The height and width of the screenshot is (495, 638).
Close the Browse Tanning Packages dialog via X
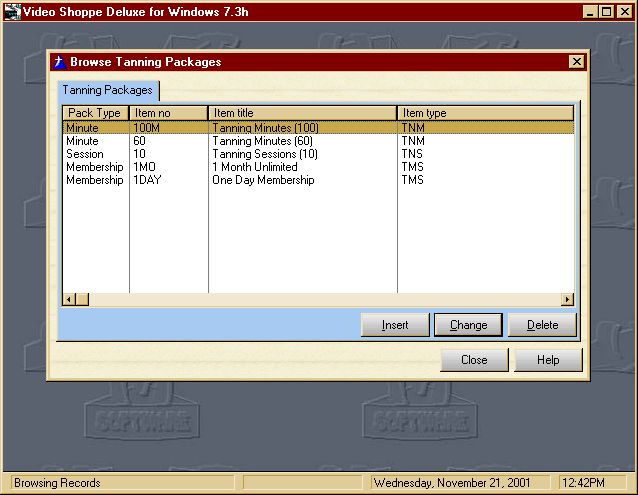576,62
